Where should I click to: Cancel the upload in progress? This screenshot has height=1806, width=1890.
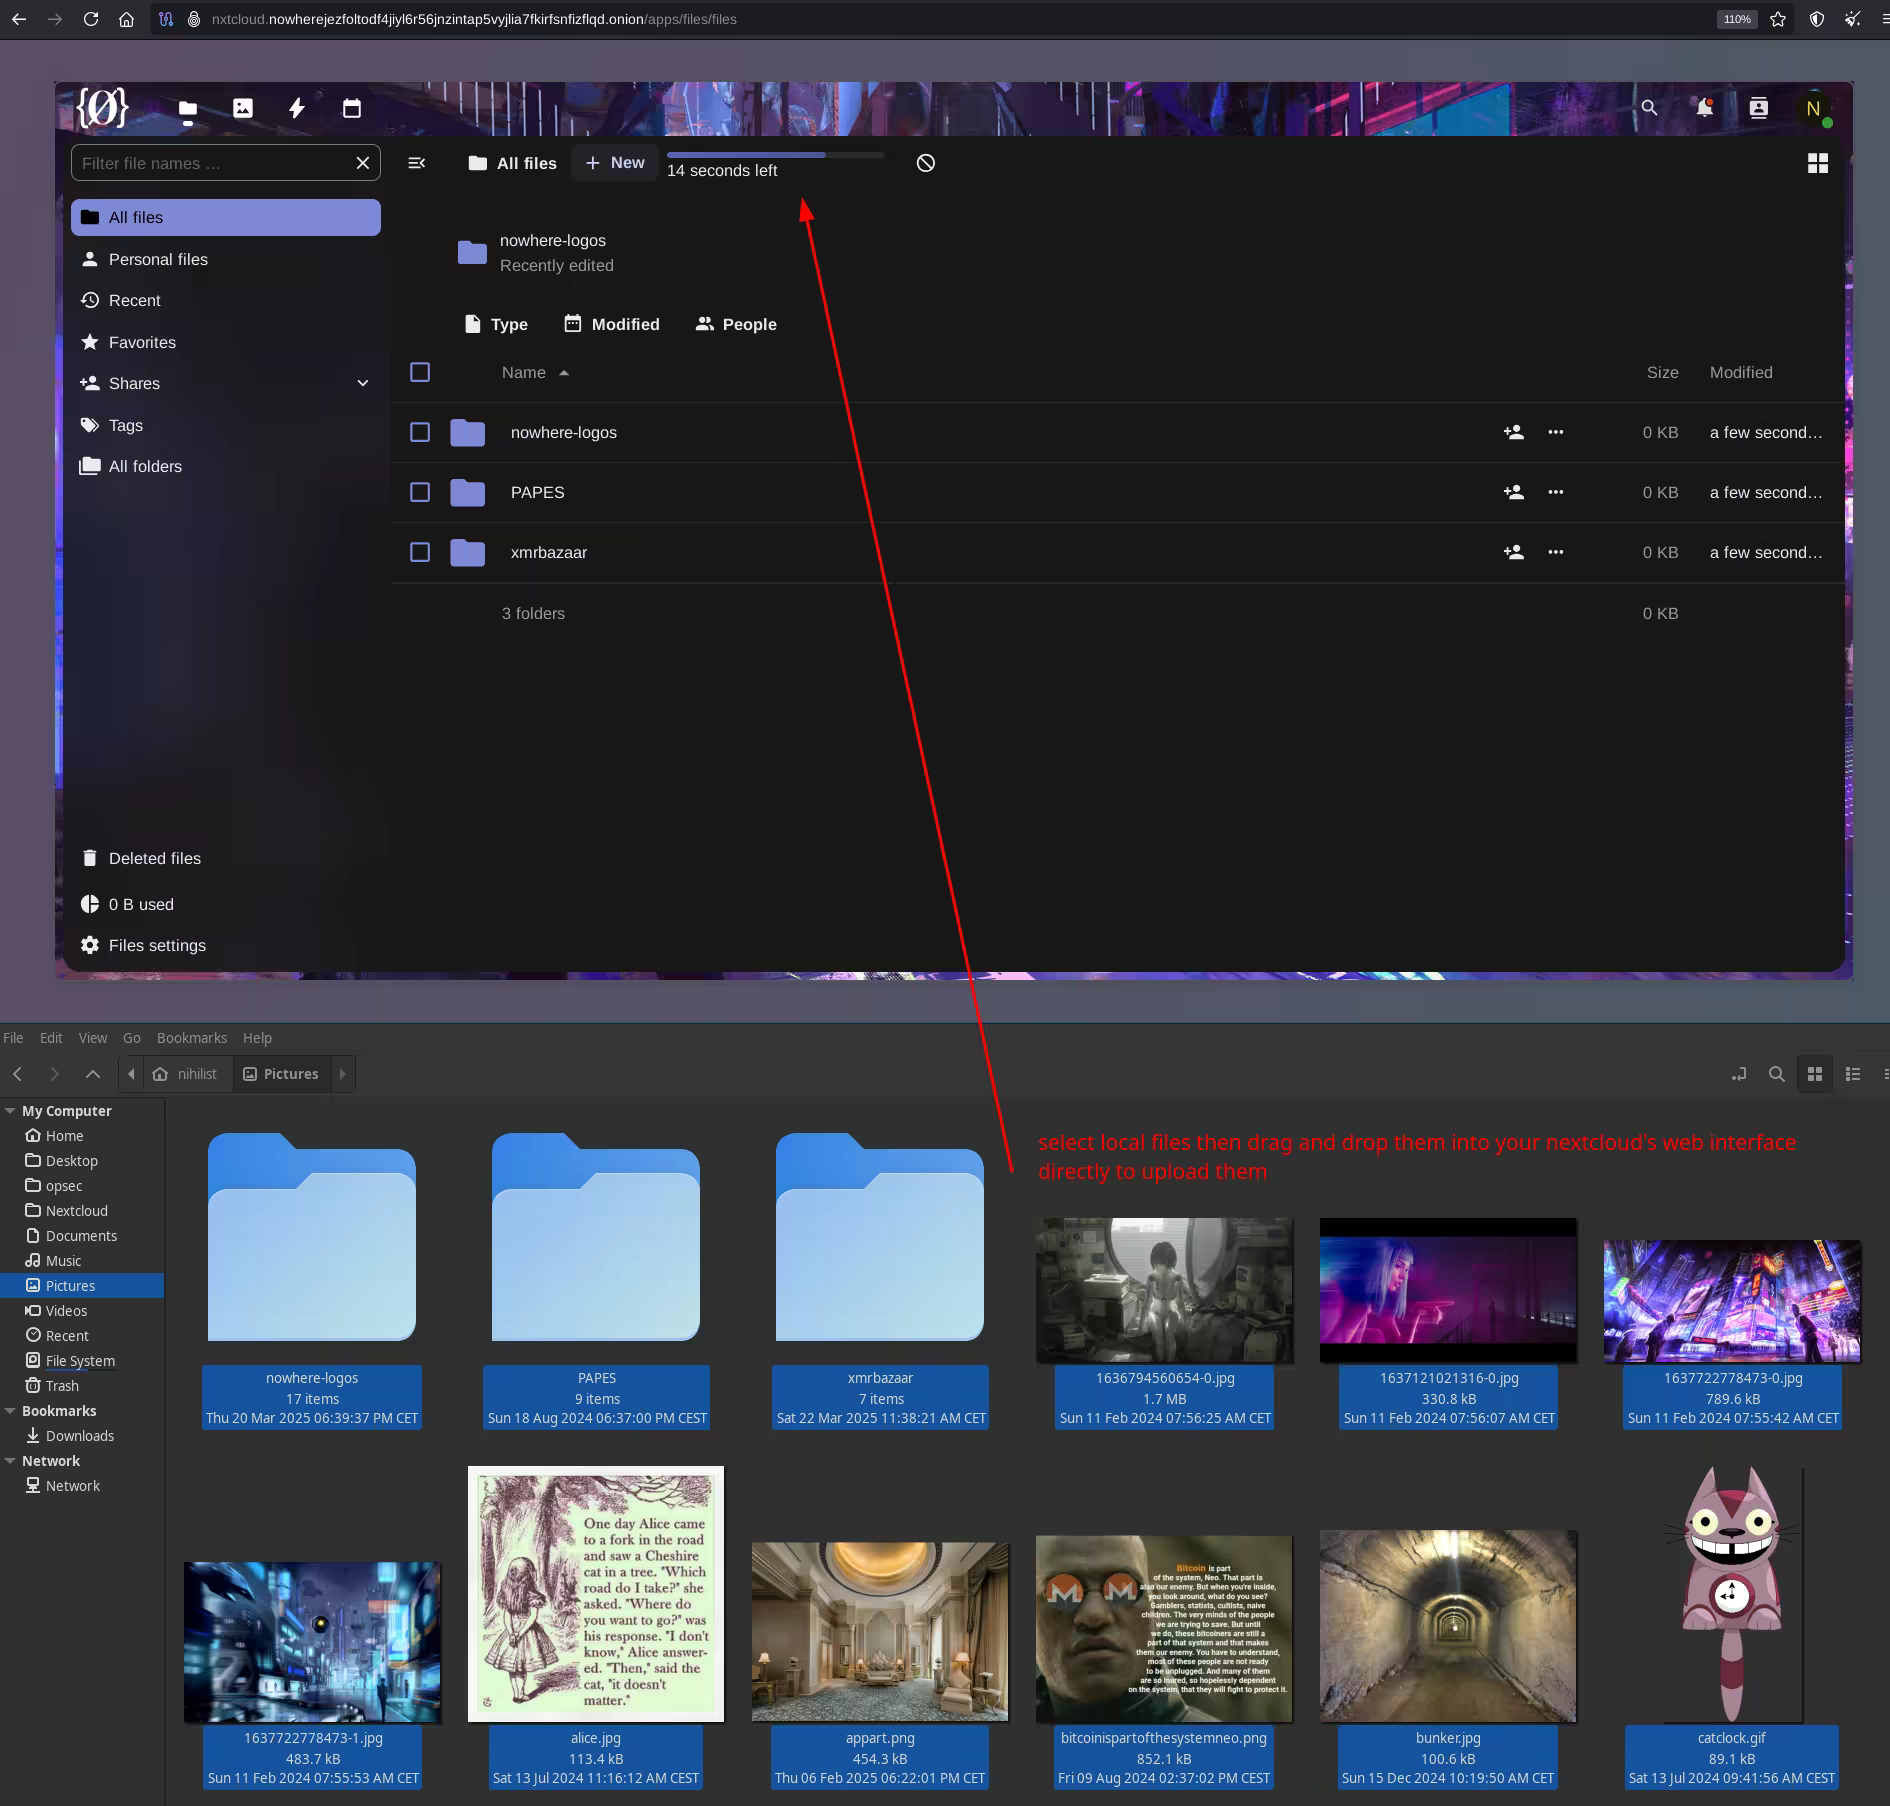coord(926,163)
